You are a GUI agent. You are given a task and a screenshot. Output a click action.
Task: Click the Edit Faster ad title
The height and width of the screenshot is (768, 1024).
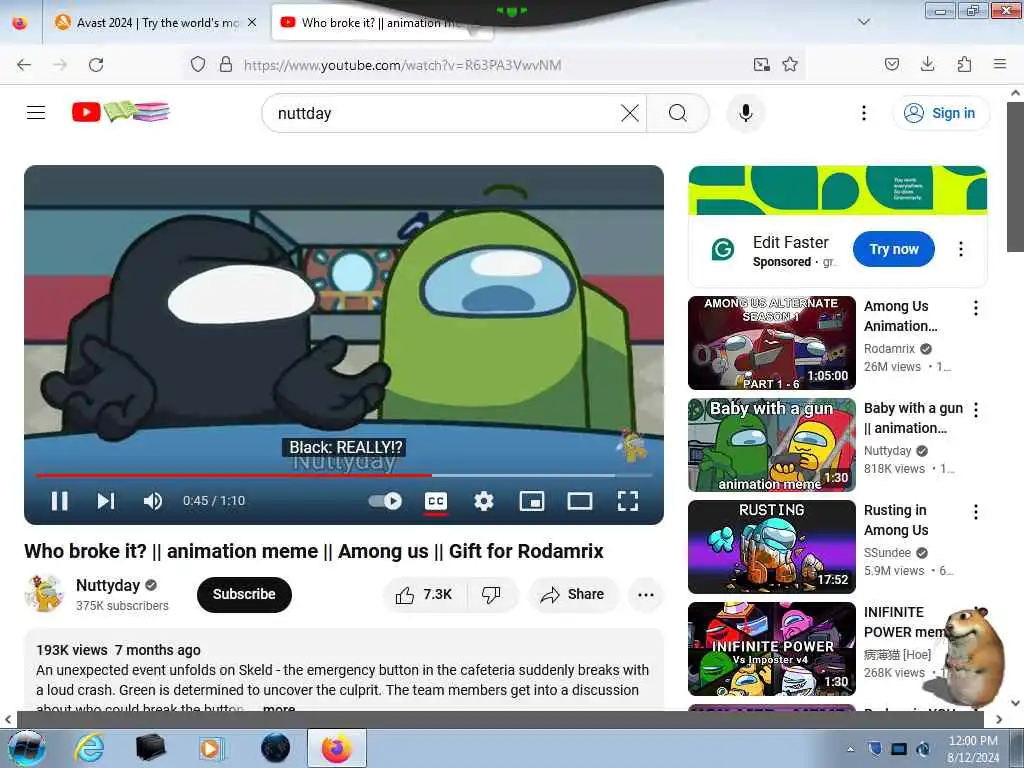(x=790, y=242)
